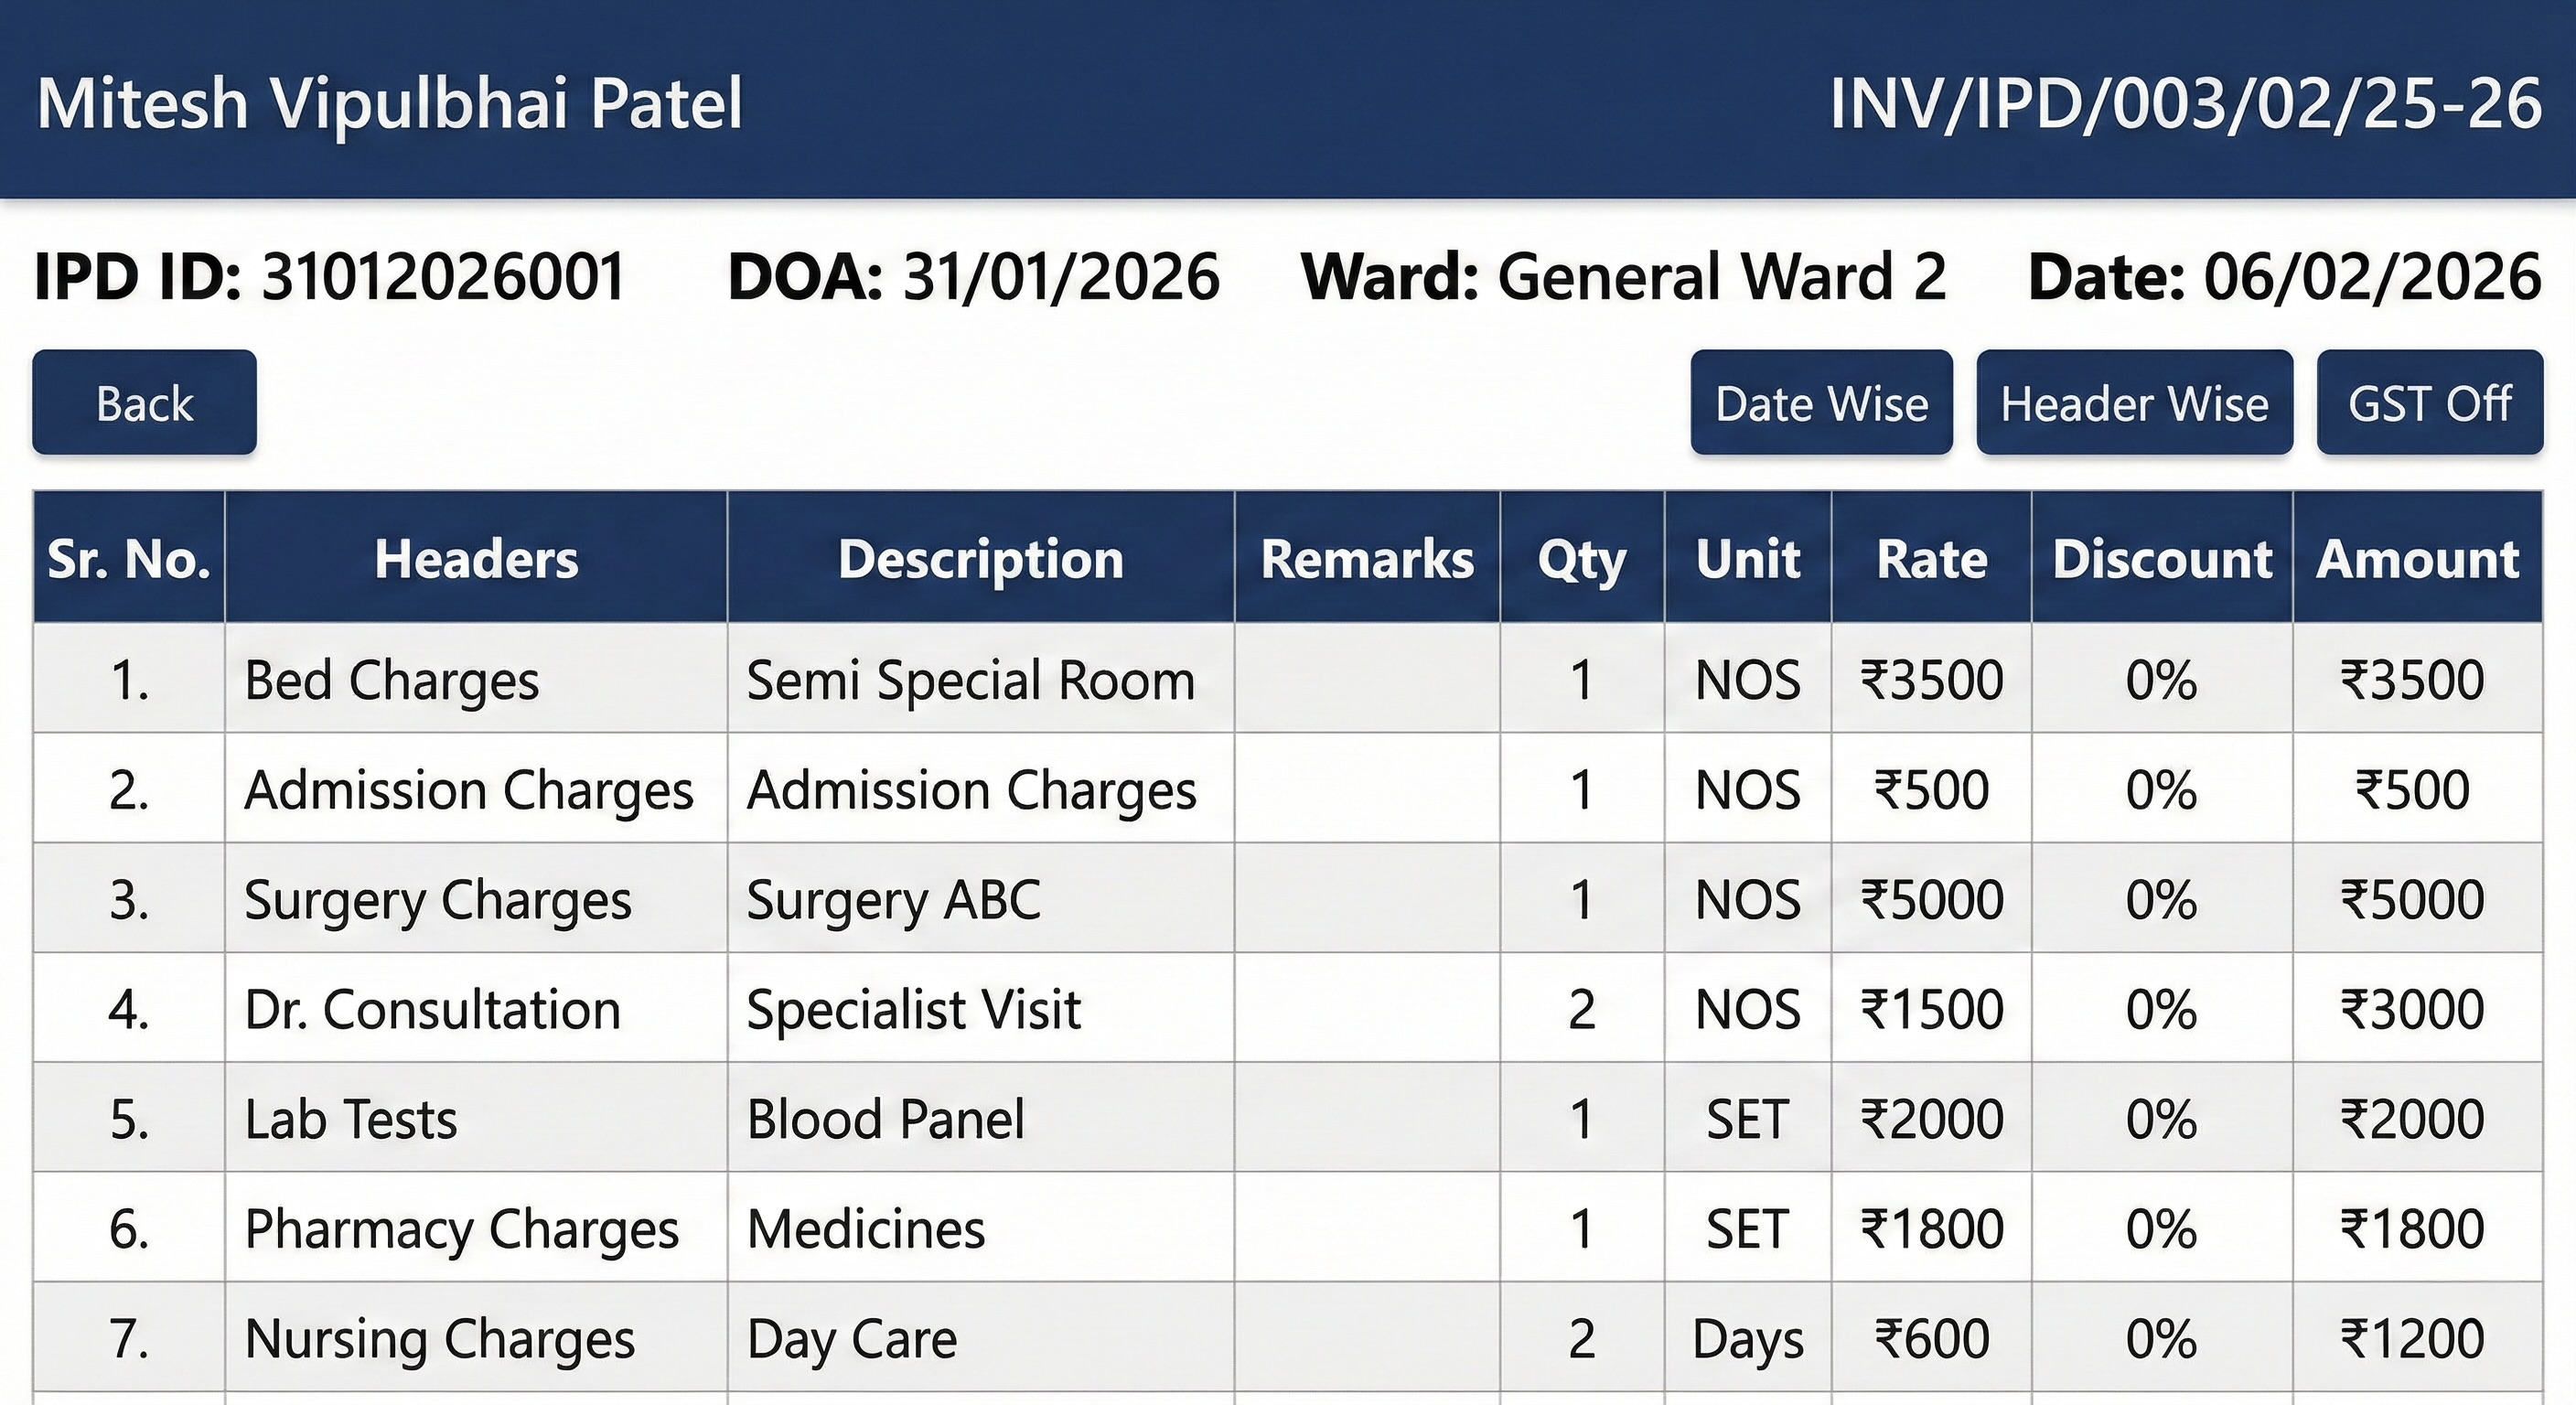Click the Amount column header
Image resolution: width=2576 pixels, height=1405 pixels.
tap(2417, 558)
